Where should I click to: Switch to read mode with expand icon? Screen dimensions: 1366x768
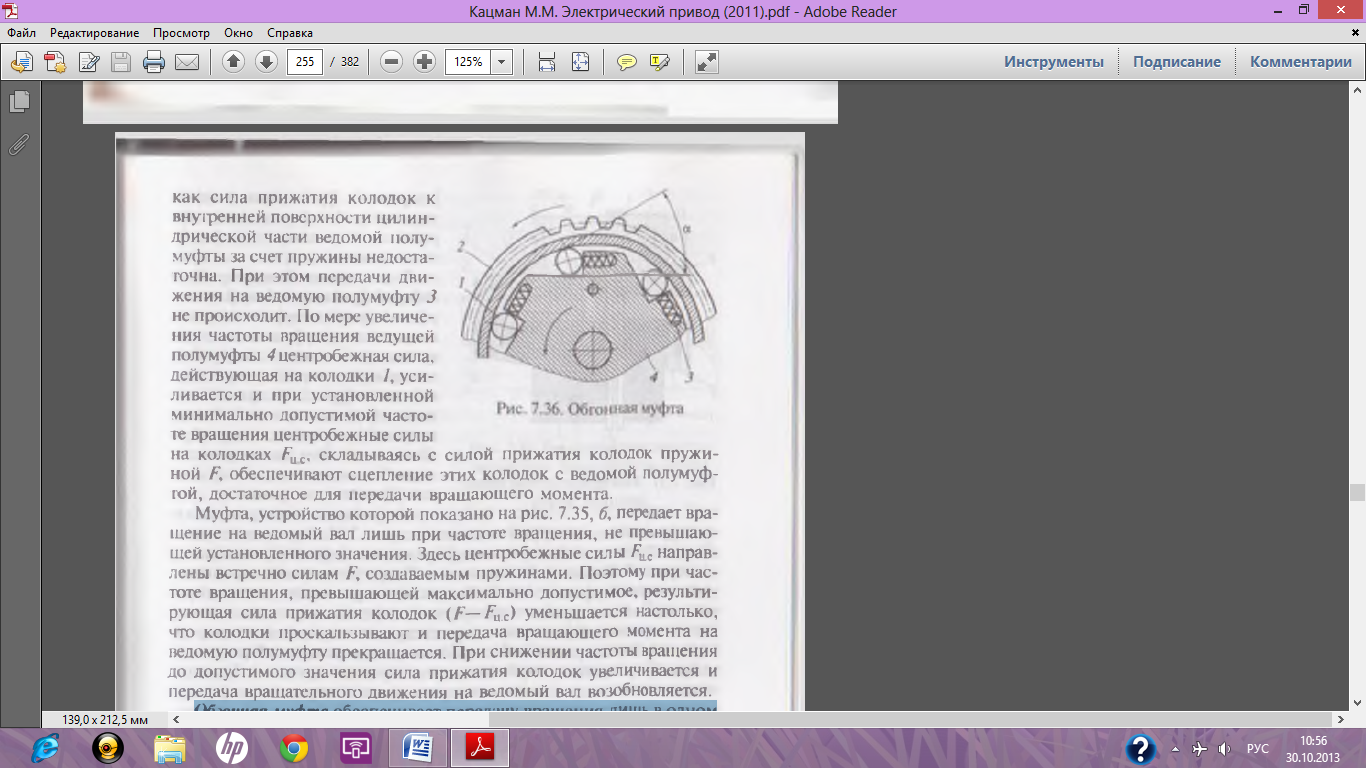707,62
